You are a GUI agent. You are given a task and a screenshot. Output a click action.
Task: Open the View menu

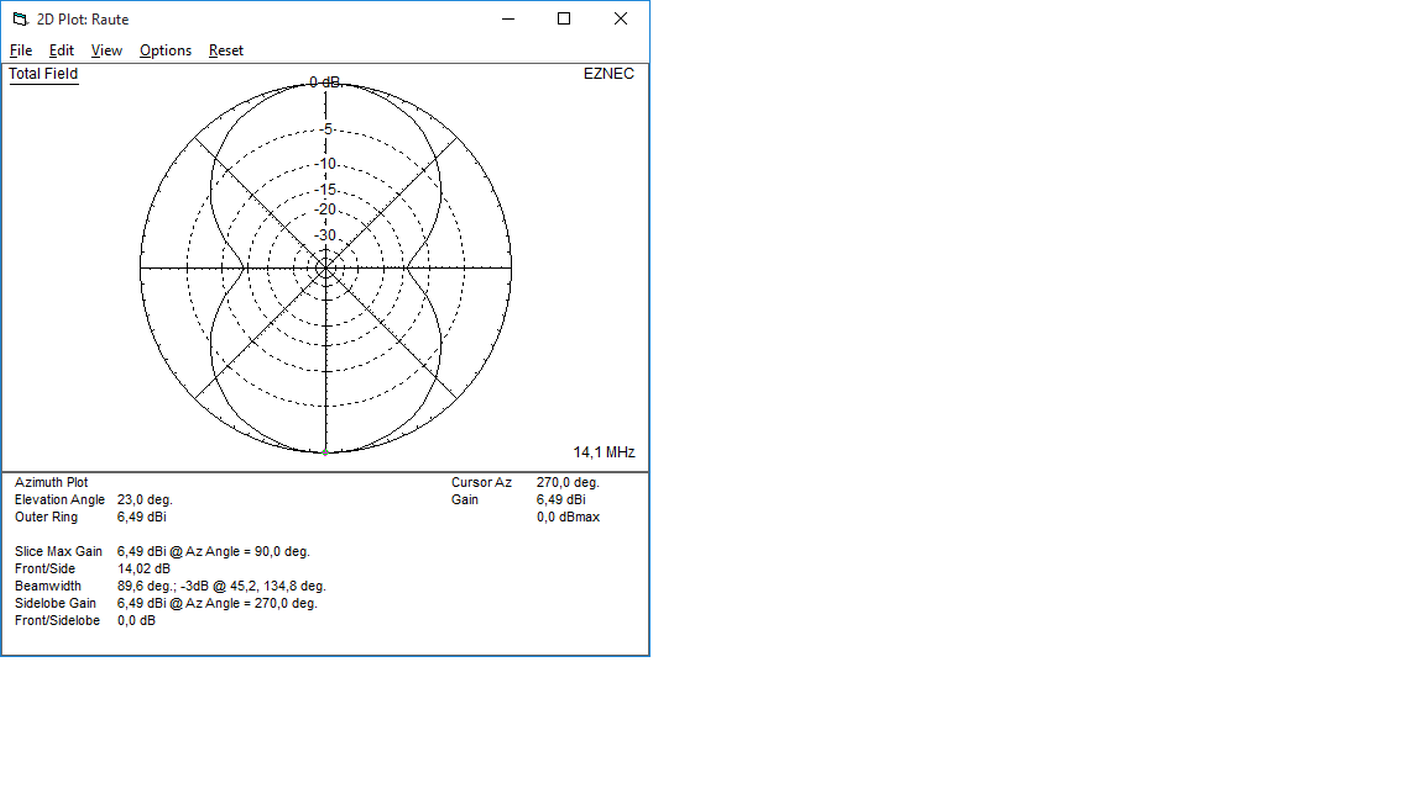click(106, 50)
